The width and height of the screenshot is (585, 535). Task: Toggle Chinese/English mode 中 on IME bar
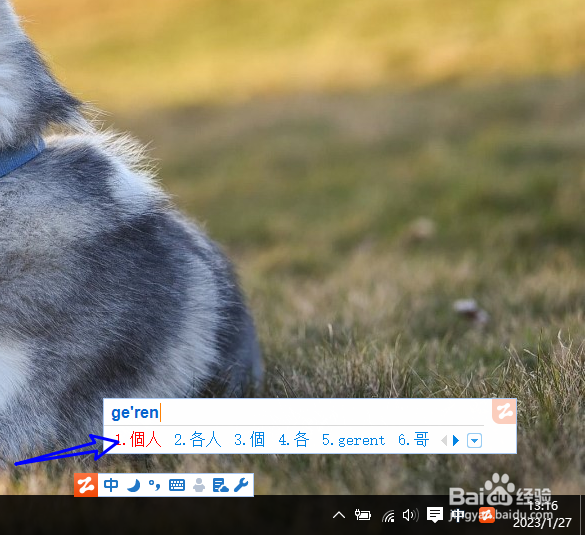[x=111, y=485]
